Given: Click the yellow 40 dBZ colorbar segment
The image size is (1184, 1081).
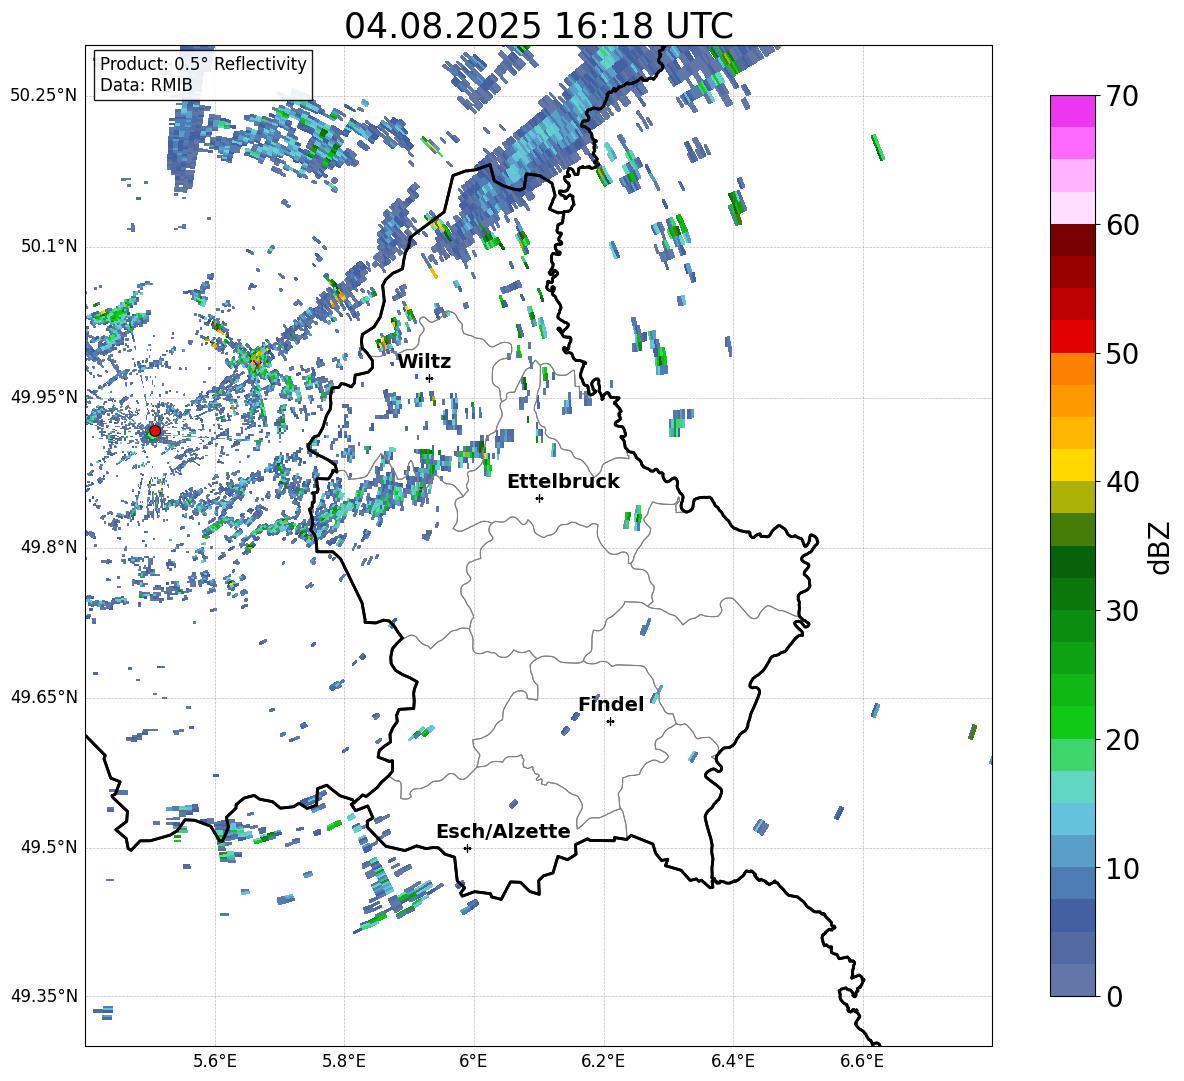Looking at the screenshot, I should [x=1072, y=465].
